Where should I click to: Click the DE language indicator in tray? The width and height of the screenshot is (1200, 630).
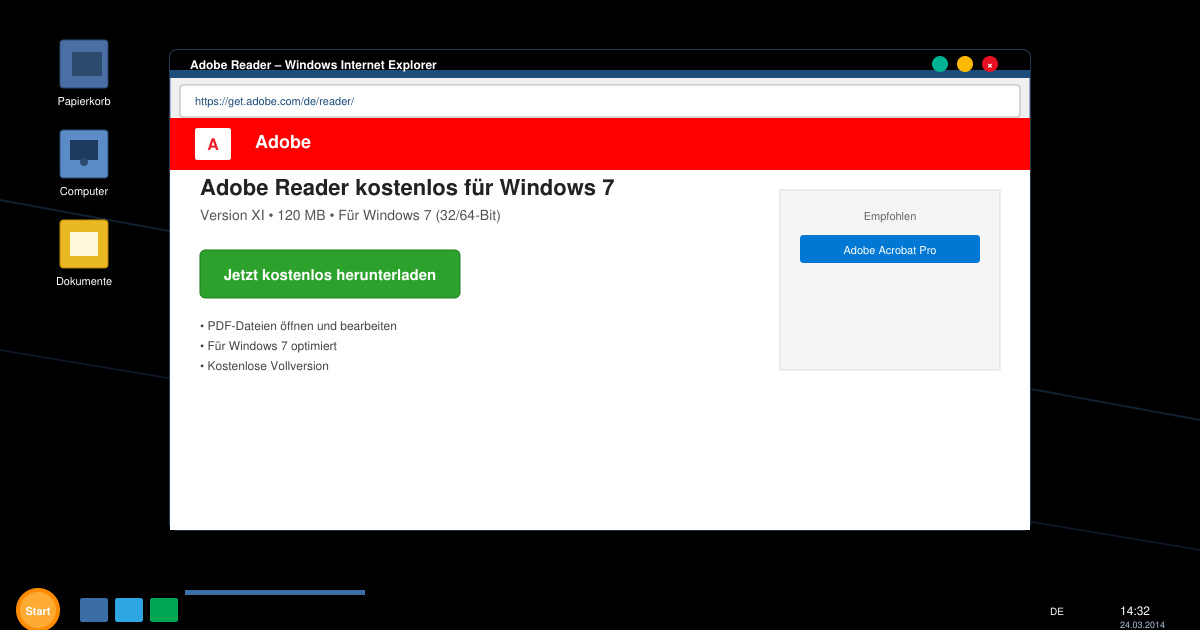(1057, 611)
